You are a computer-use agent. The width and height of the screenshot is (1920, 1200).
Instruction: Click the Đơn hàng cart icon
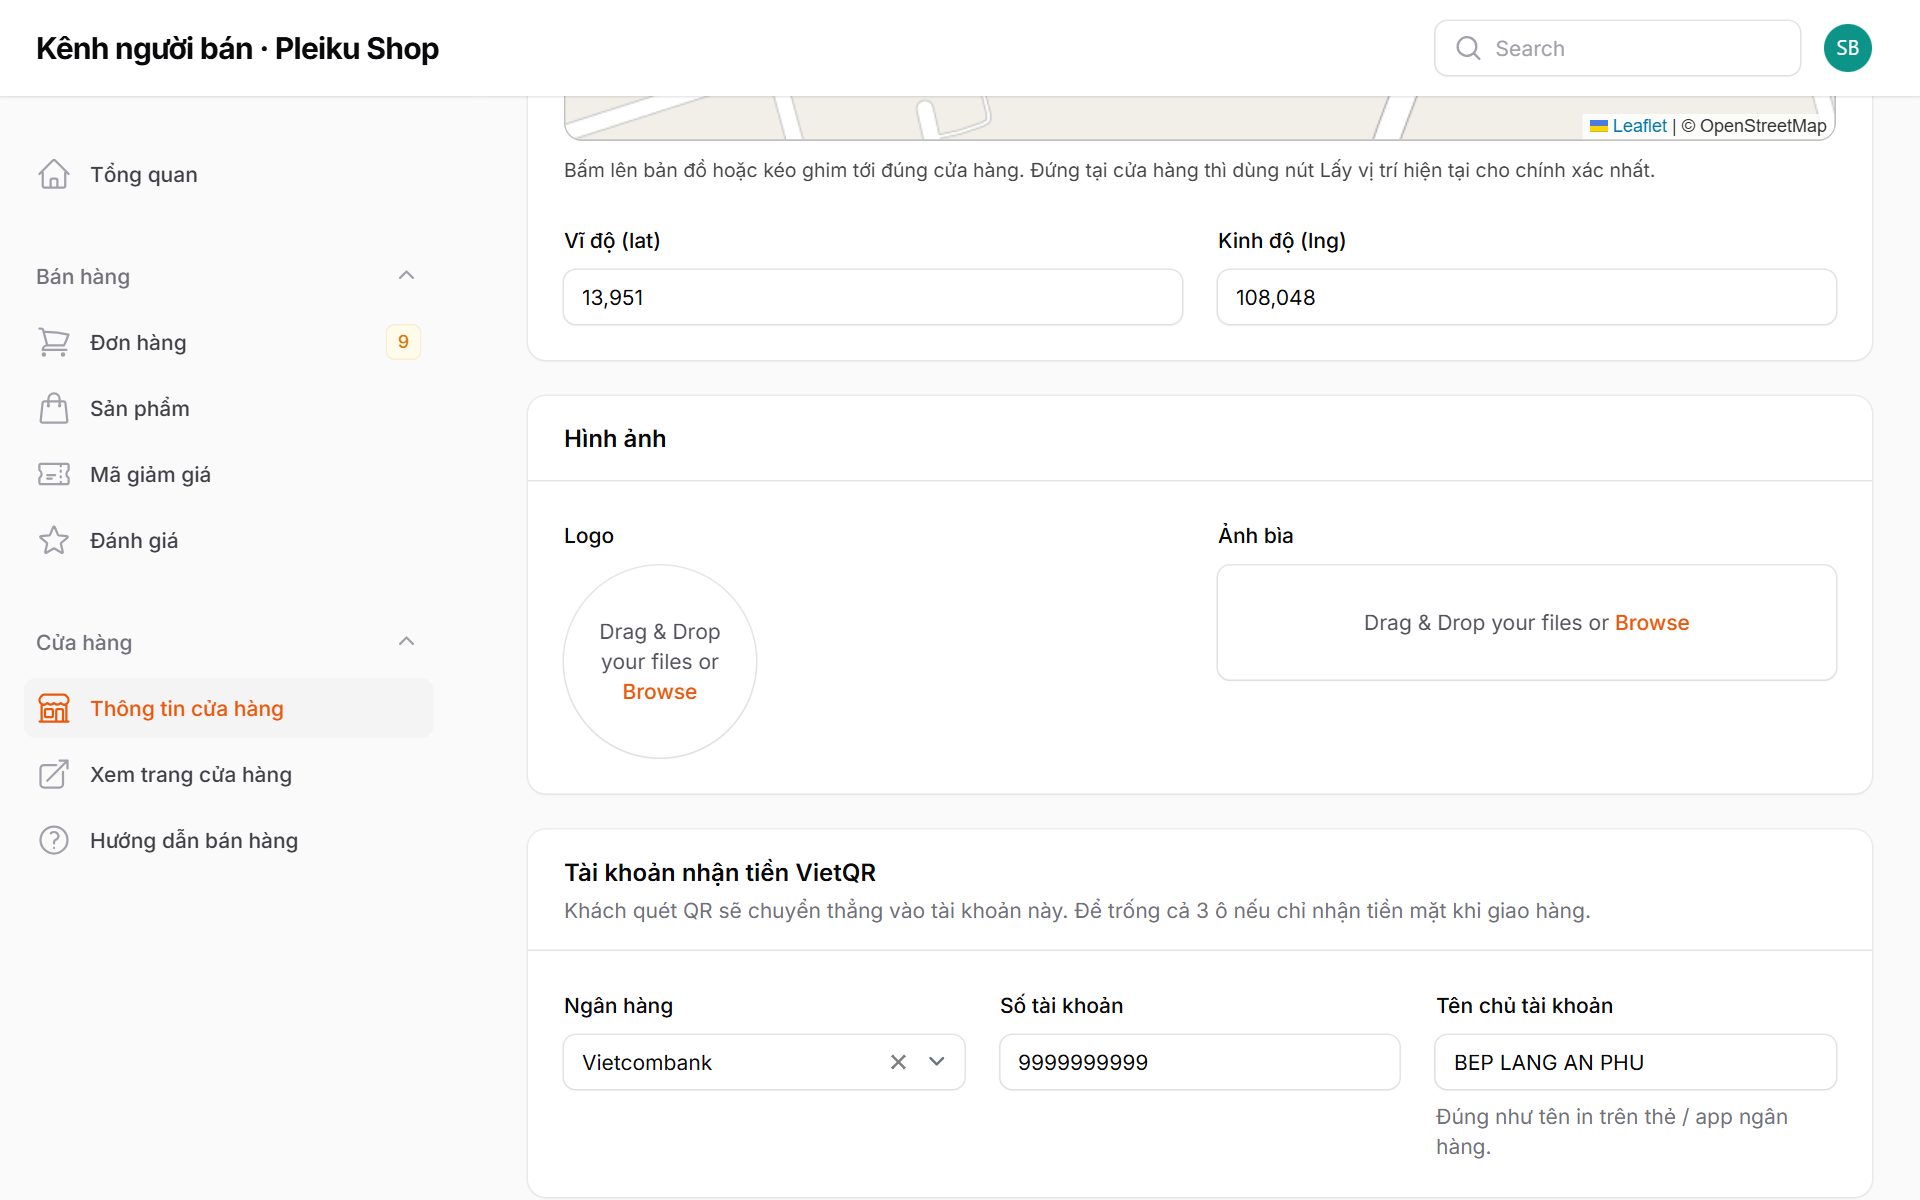54,342
